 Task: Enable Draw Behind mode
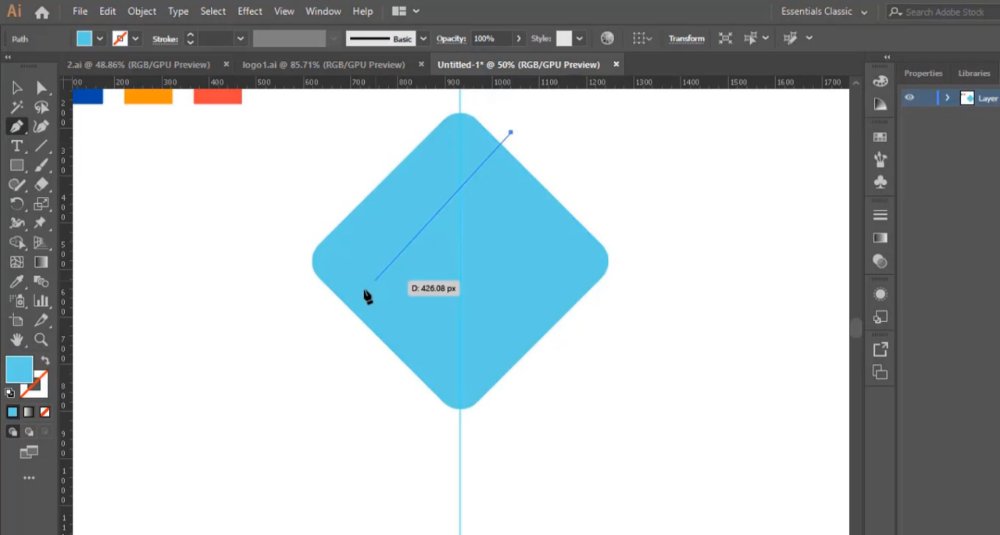(28, 432)
